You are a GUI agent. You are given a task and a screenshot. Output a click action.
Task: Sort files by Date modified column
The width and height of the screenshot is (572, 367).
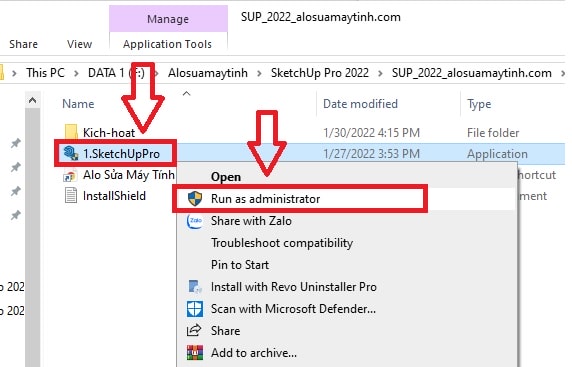[x=360, y=104]
